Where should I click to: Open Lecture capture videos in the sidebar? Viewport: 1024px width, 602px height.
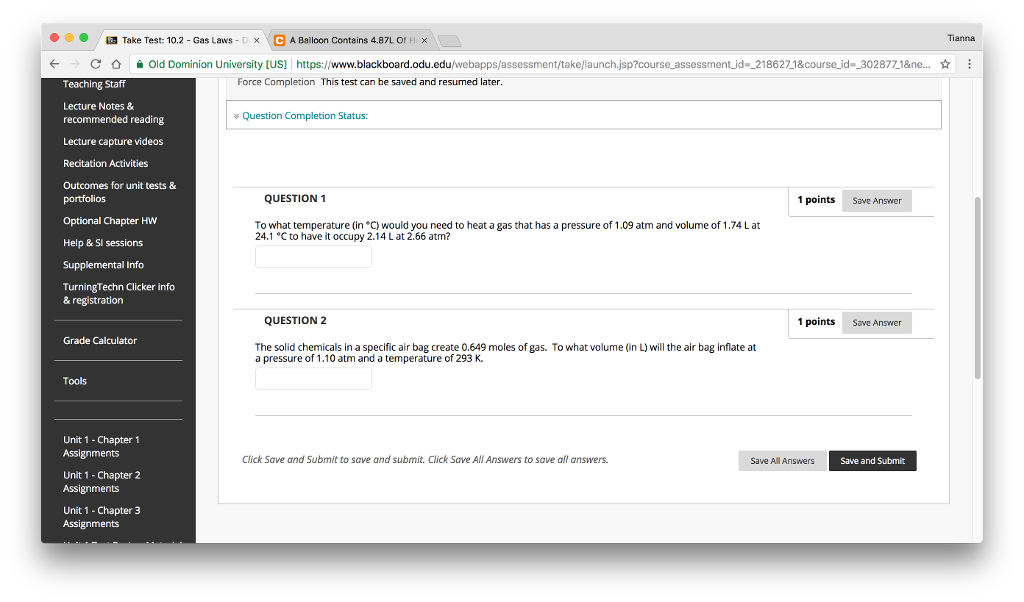coord(113,142)
